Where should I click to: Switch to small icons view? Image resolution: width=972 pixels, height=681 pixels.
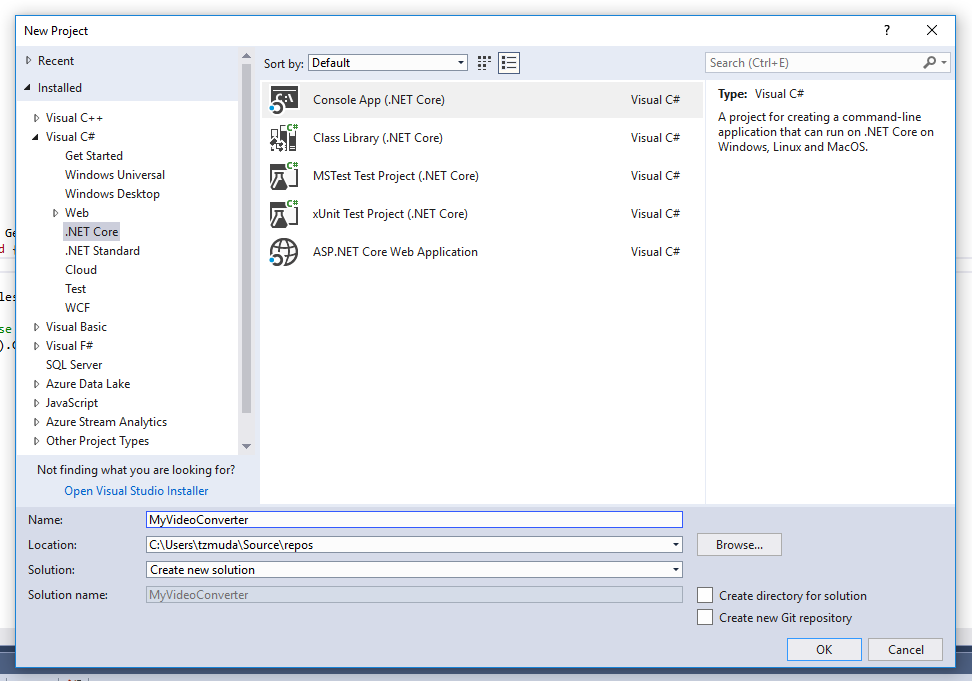(484, 63)
